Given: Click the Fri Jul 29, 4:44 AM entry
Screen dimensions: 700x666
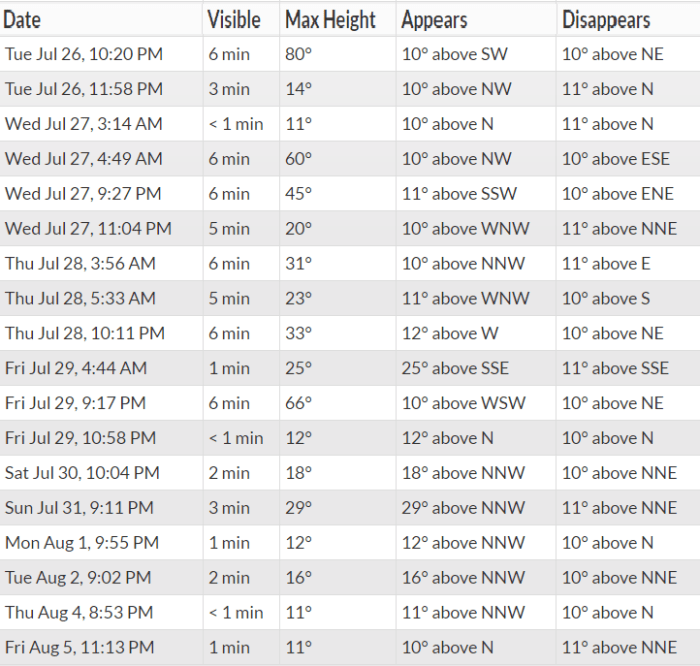Looking at the screenshot, I should [x=76, y=368].
